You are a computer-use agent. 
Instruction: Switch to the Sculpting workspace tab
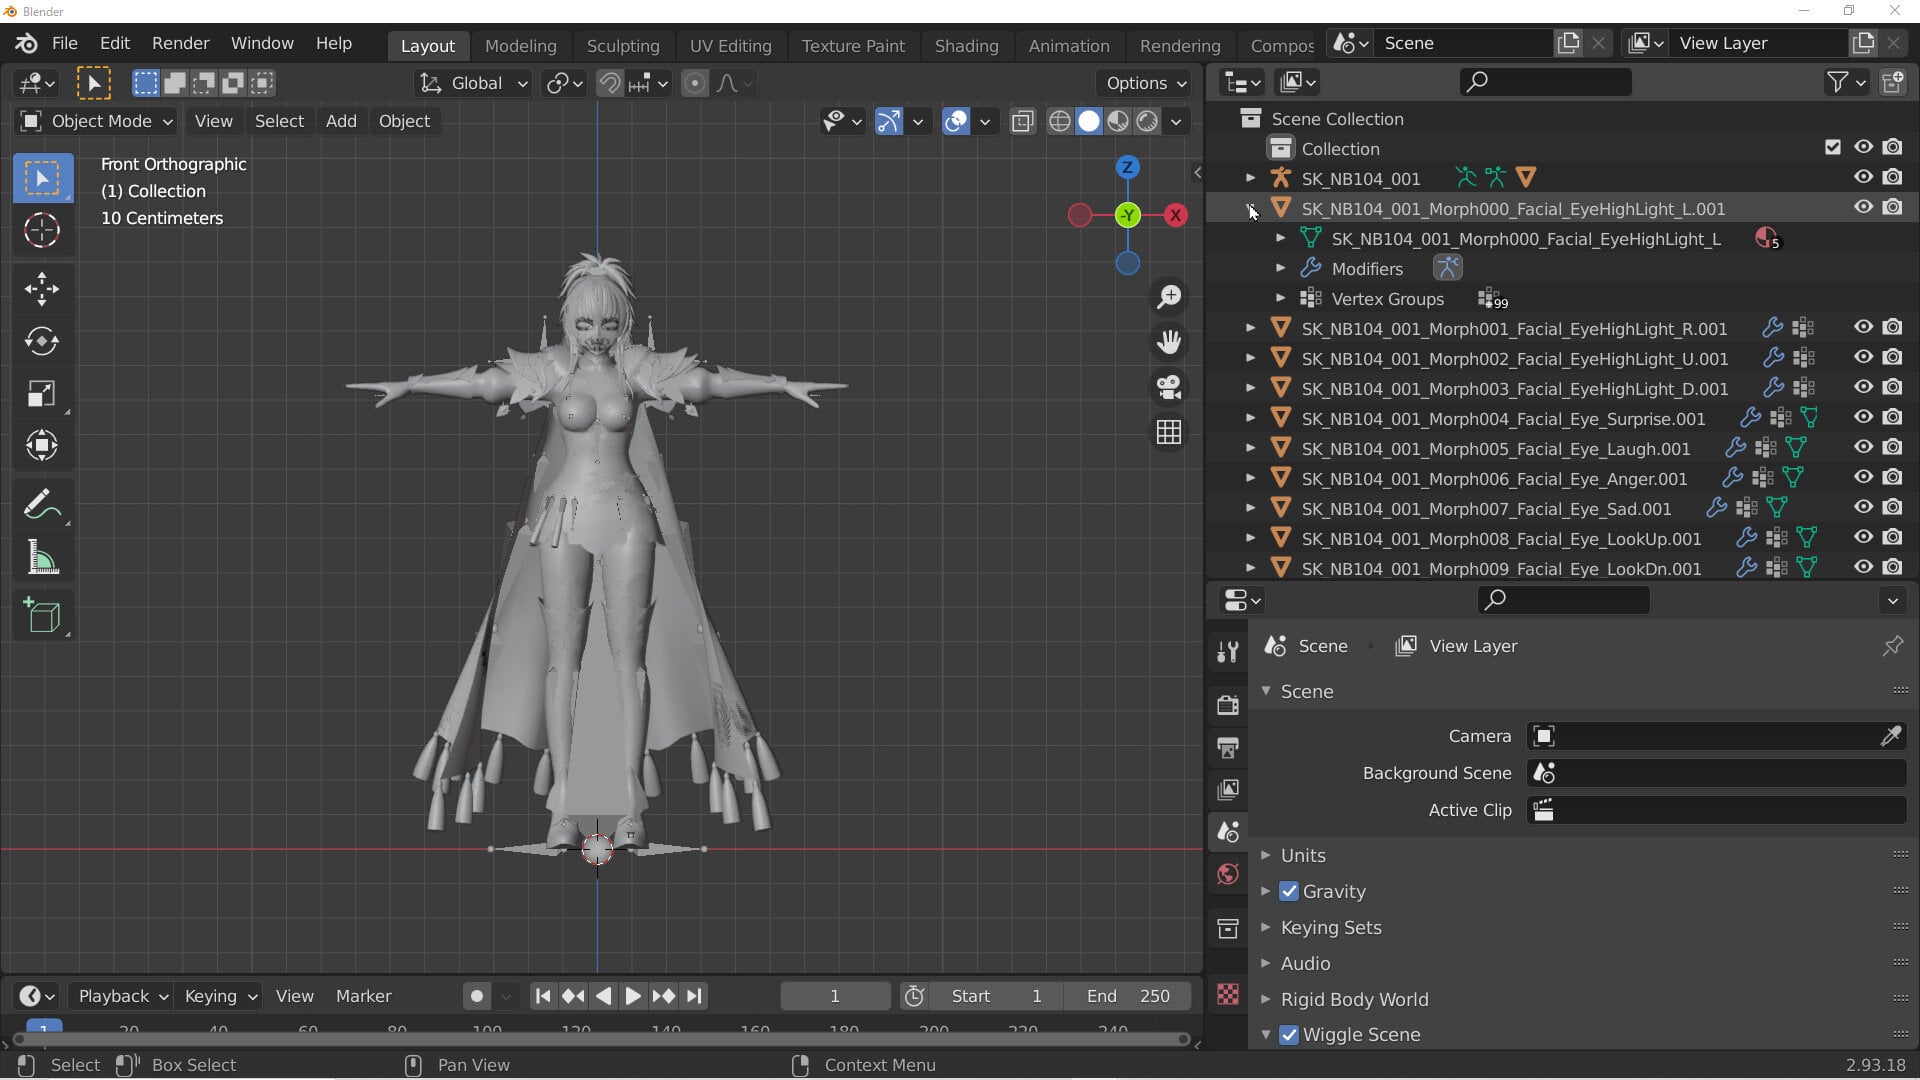(x=622, y=45)
